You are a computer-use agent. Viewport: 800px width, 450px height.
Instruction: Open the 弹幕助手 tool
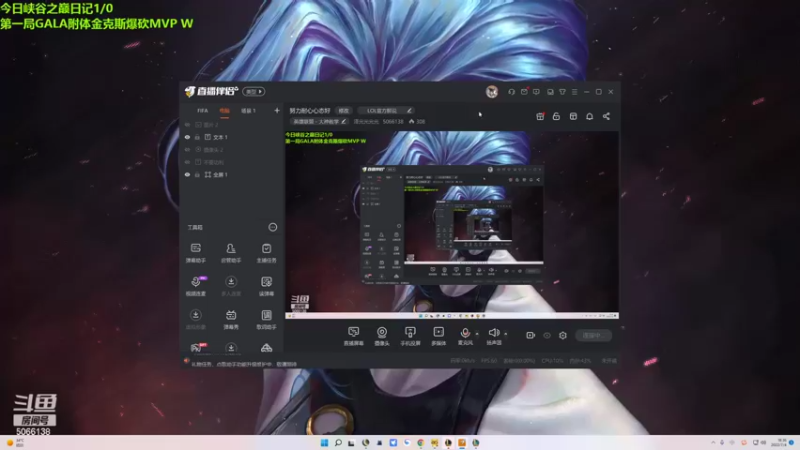click(x=195, y=253)
